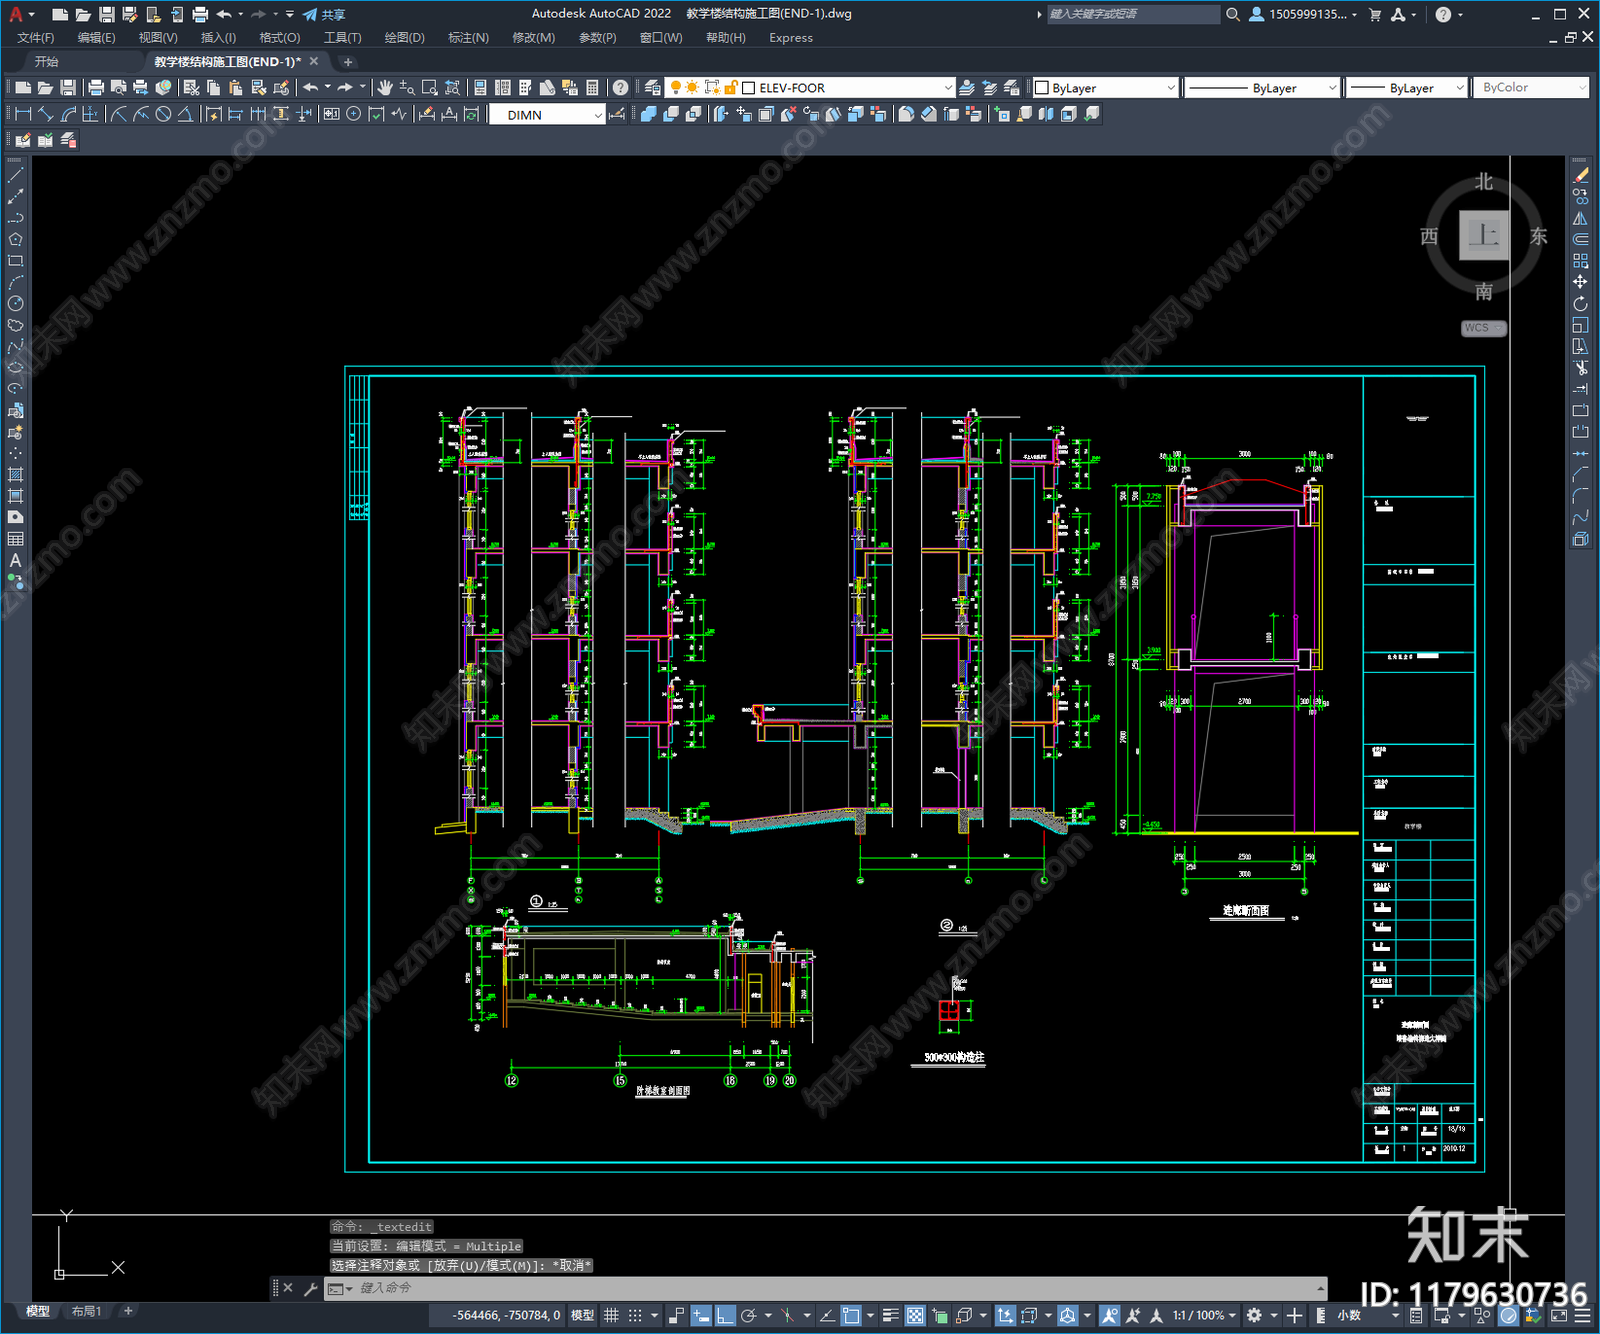1600x1334 pixels.
Task: Click the Quick Calculator icon
Action: [592, 88]
